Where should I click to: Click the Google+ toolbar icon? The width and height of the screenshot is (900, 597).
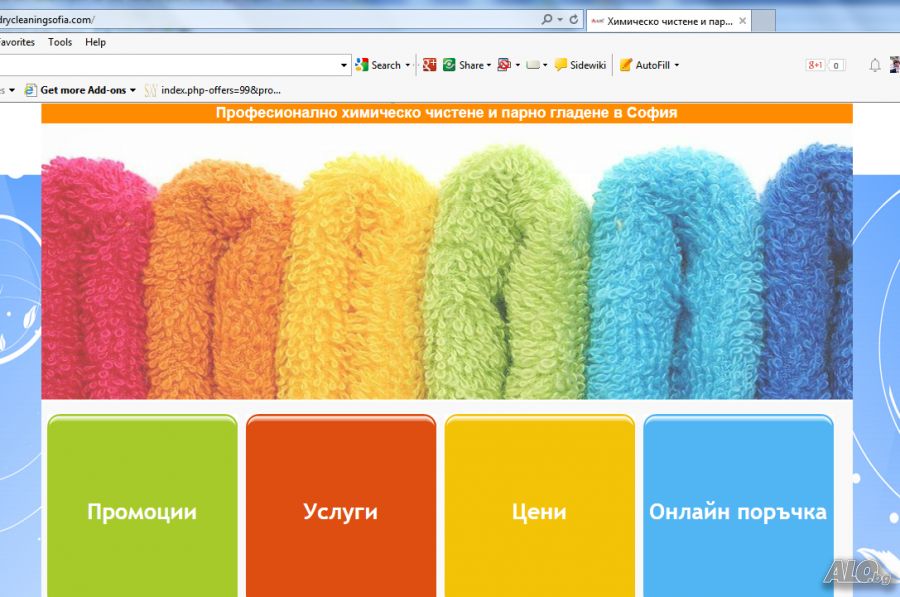click(429, 65)
